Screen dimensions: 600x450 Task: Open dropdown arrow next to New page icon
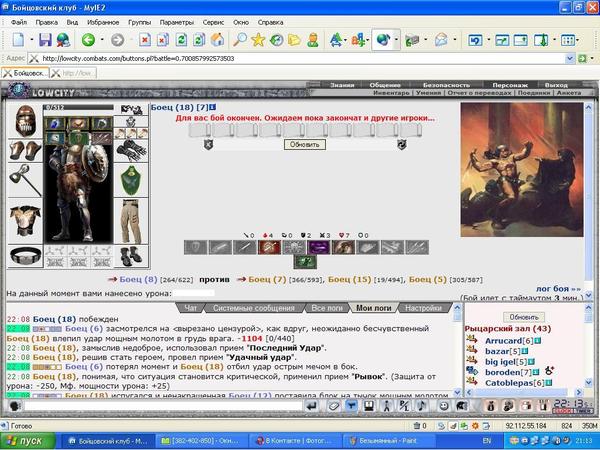(x=32, y=40)
